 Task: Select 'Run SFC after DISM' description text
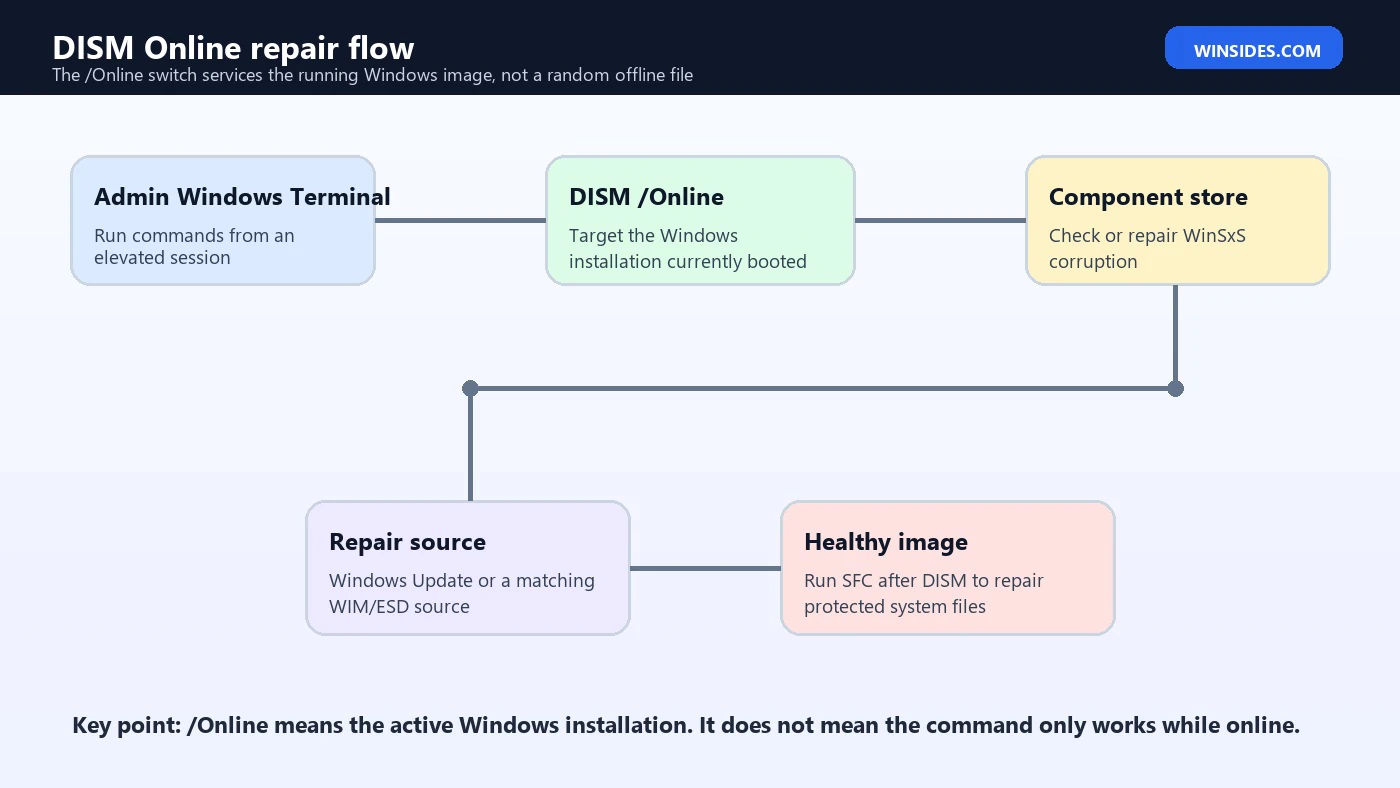(924, 593)
